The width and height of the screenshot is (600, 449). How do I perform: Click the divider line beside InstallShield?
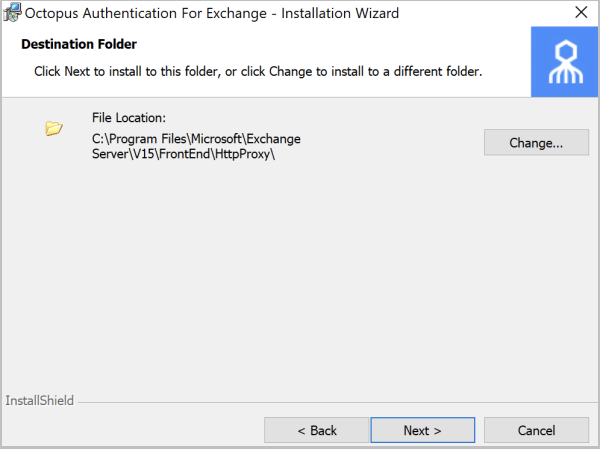pos(337,402)
